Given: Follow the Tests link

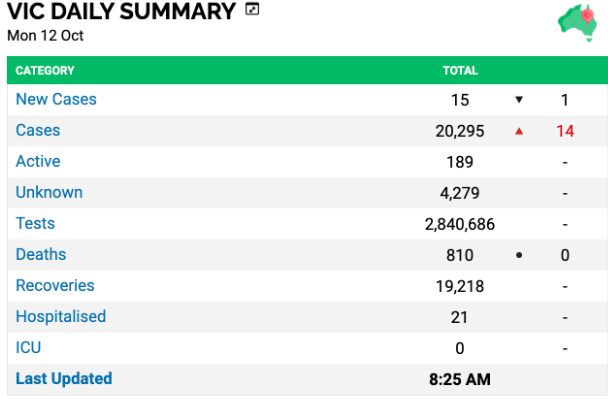Looking at the screenshot, I should pos(35,223).
